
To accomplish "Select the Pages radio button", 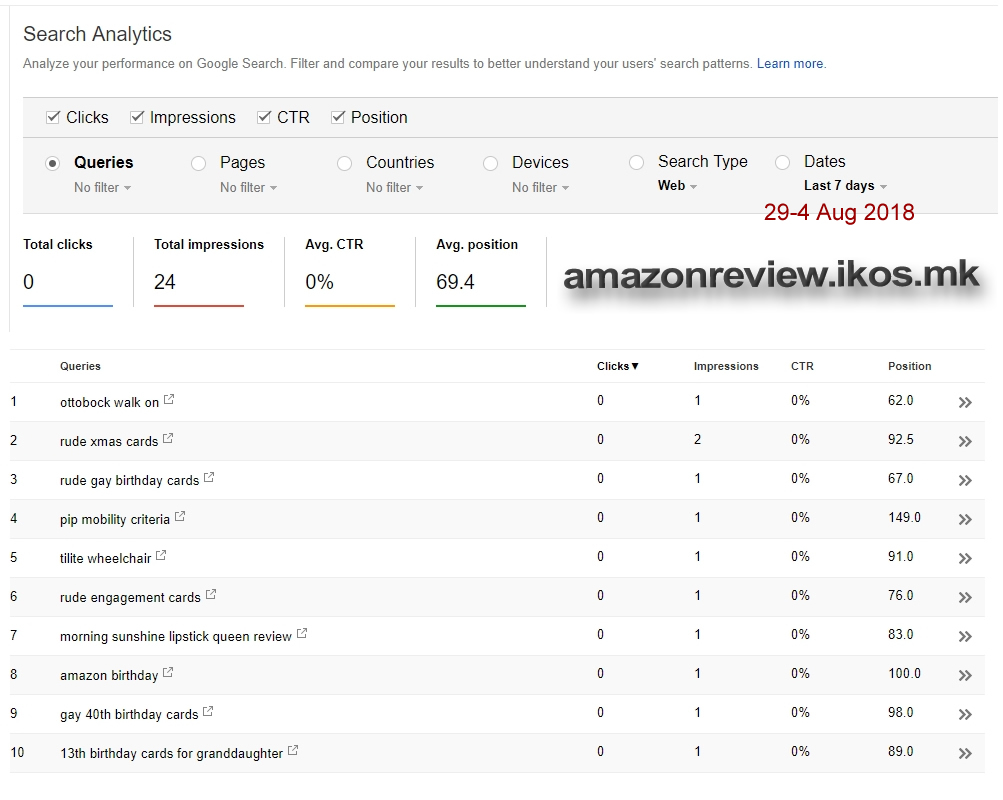I will click(199, 163).
